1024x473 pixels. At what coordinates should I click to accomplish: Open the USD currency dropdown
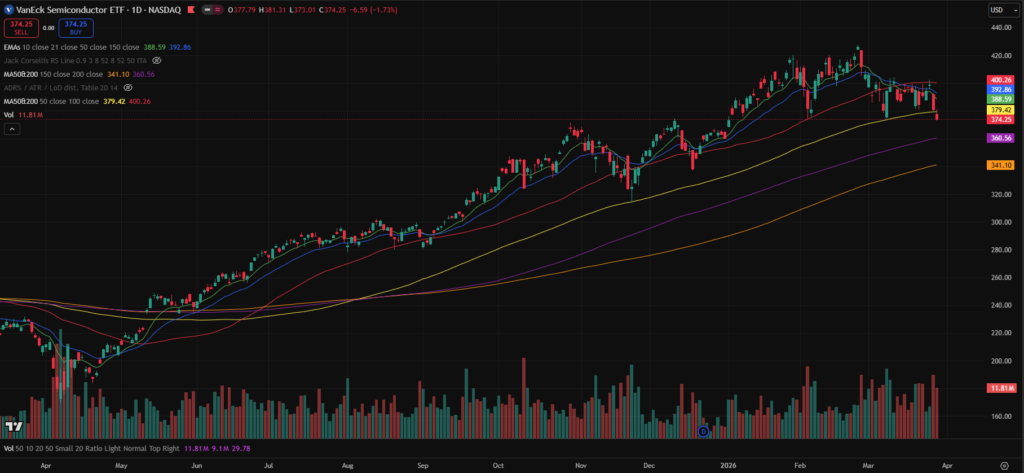tap(997, 9)
